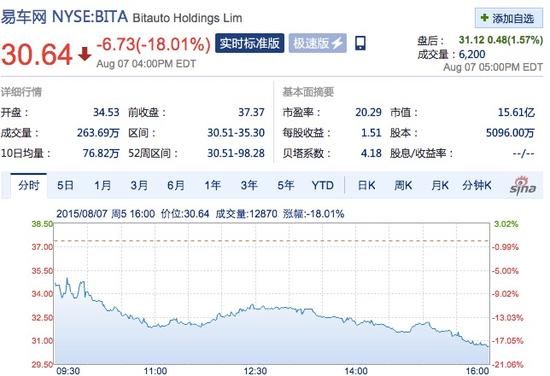This screenshot has height=376, width=550.
Task: Click the 16:00 point on price chart
Action: pyautogui.click(x=489, y=347)
